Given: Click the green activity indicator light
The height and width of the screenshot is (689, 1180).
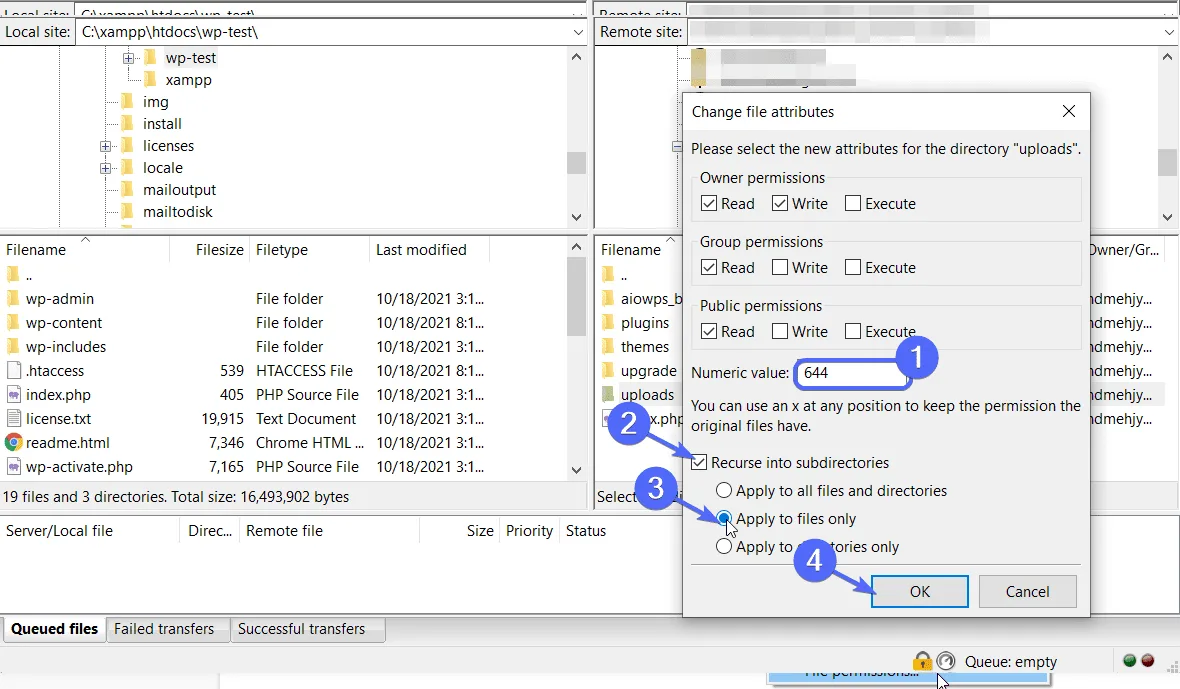Looking at the screenshot, I should click(1129, 660).
